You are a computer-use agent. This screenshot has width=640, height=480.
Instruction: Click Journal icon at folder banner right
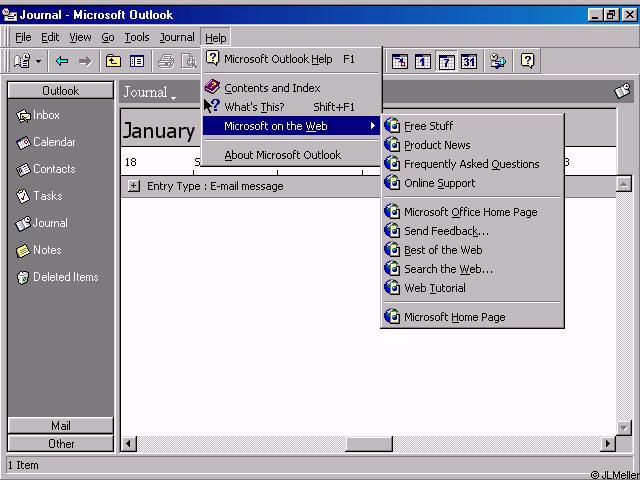[x=623, y=91]
